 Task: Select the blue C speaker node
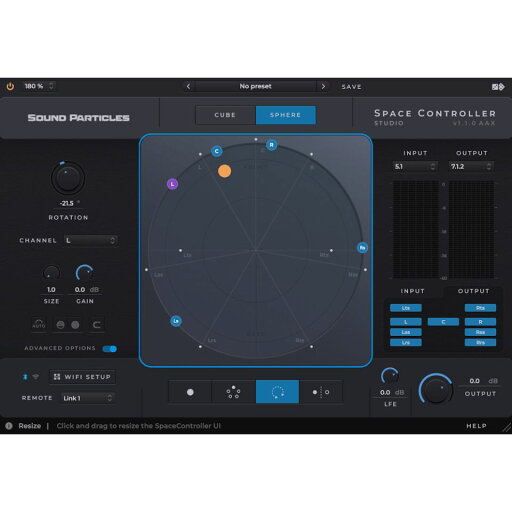pyautogui.click(x=217, y=151)
